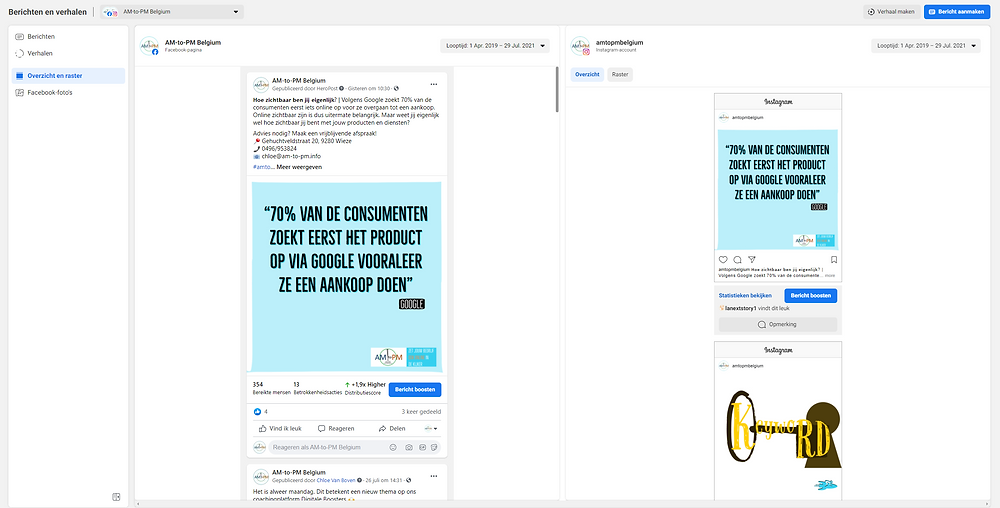Screen dimensions: 1000x508
Task: Click the 26 juli post profile avatar
Action: coord(261,476)
